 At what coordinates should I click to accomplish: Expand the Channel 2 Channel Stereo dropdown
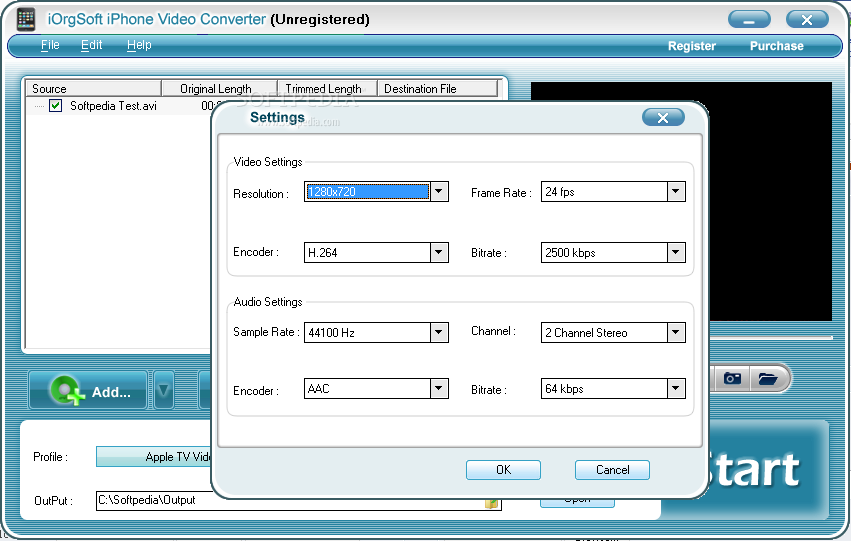[x=676, y=332]
